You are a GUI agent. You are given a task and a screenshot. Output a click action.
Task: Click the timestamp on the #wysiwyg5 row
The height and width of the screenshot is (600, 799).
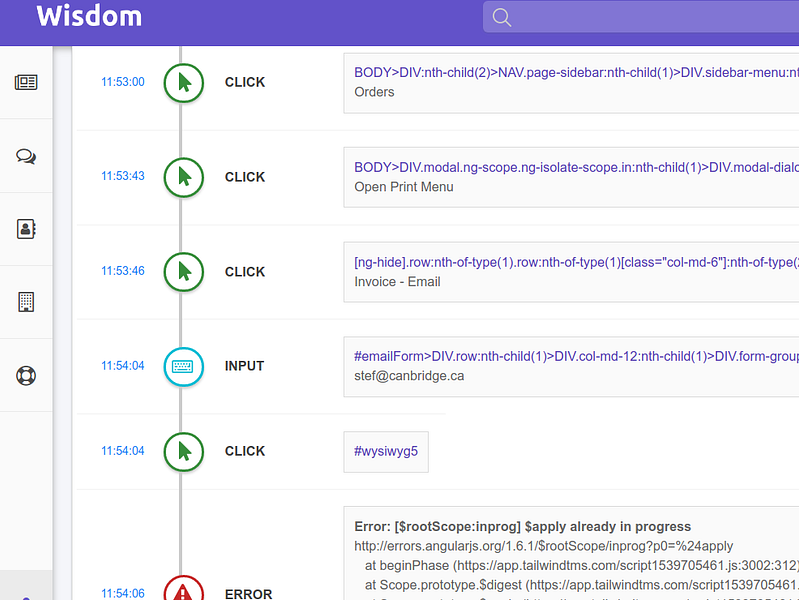123,451
